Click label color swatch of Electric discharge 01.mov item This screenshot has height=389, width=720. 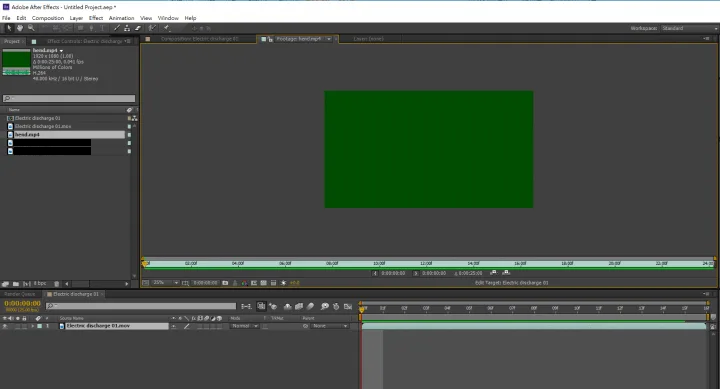(x=129, y=126)
